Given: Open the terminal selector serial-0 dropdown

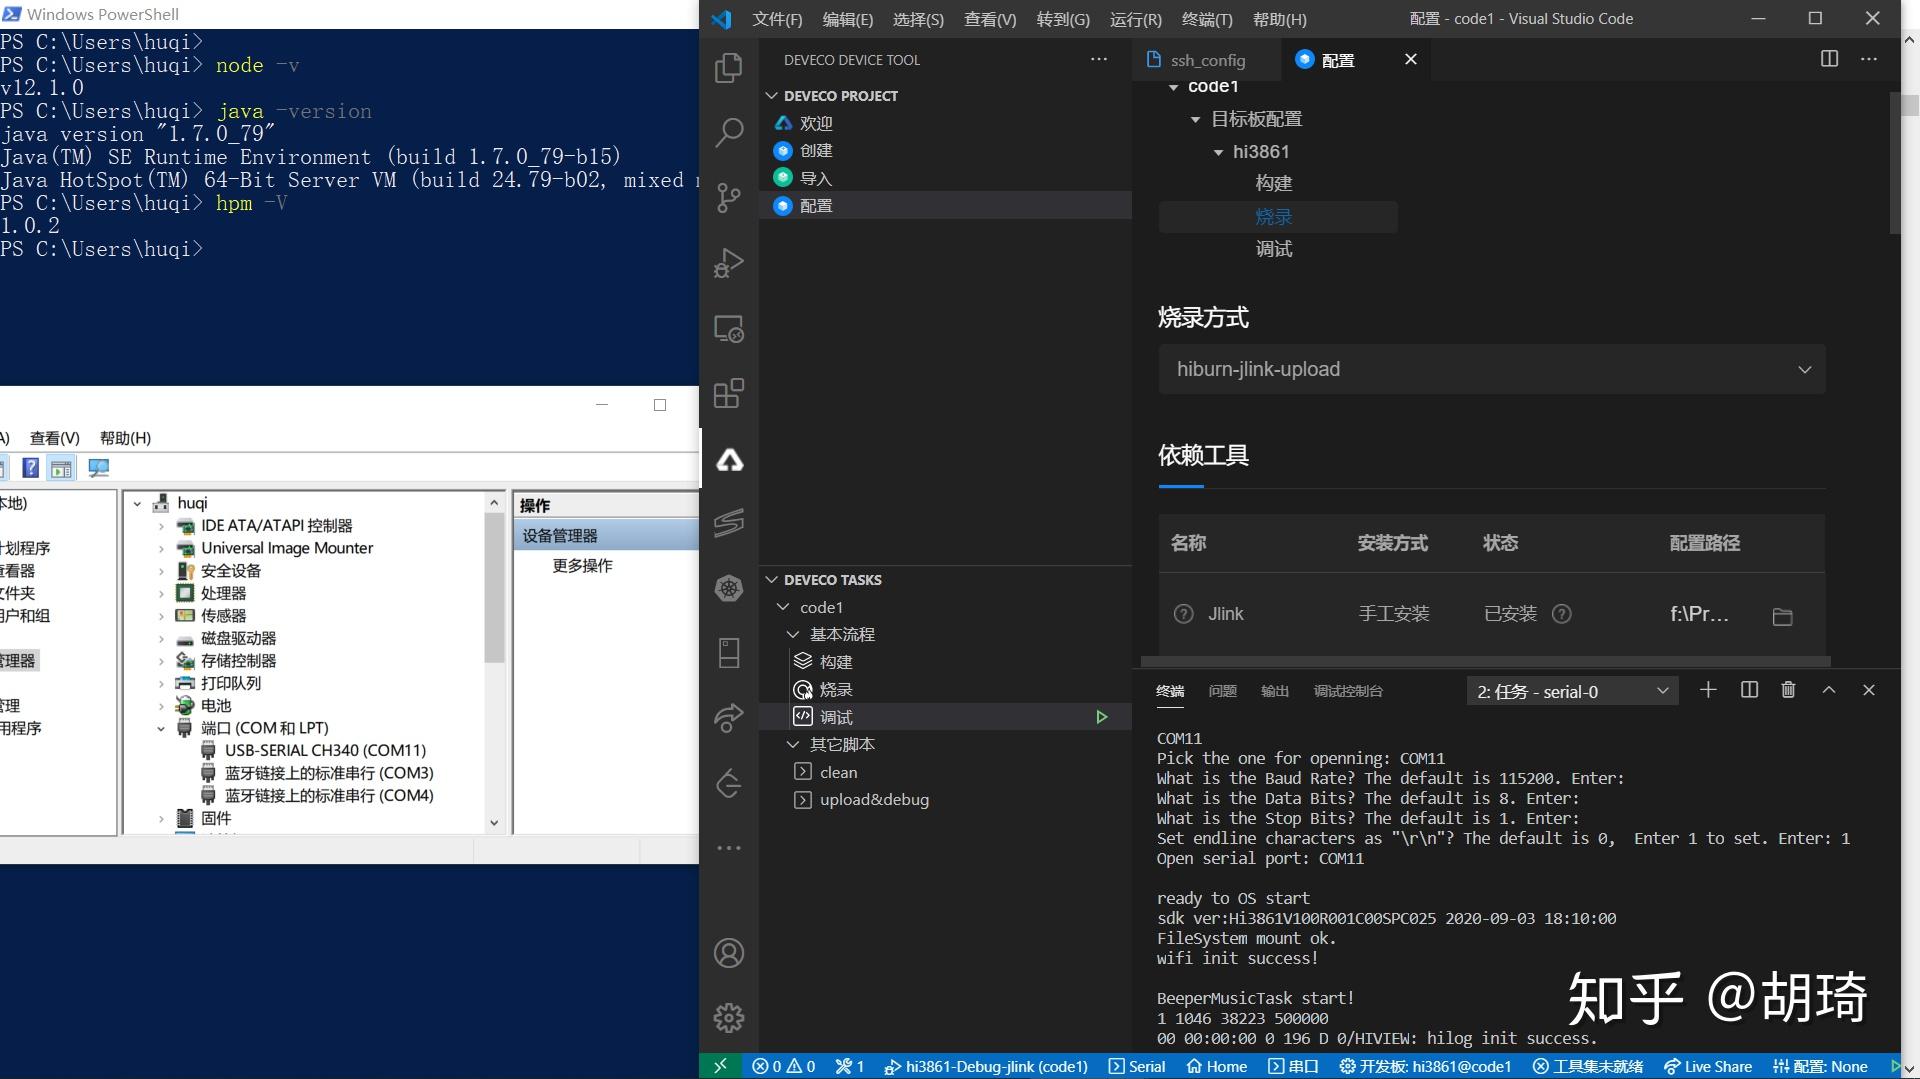Looking at the screenshot, I should [x=1572, y=691].
